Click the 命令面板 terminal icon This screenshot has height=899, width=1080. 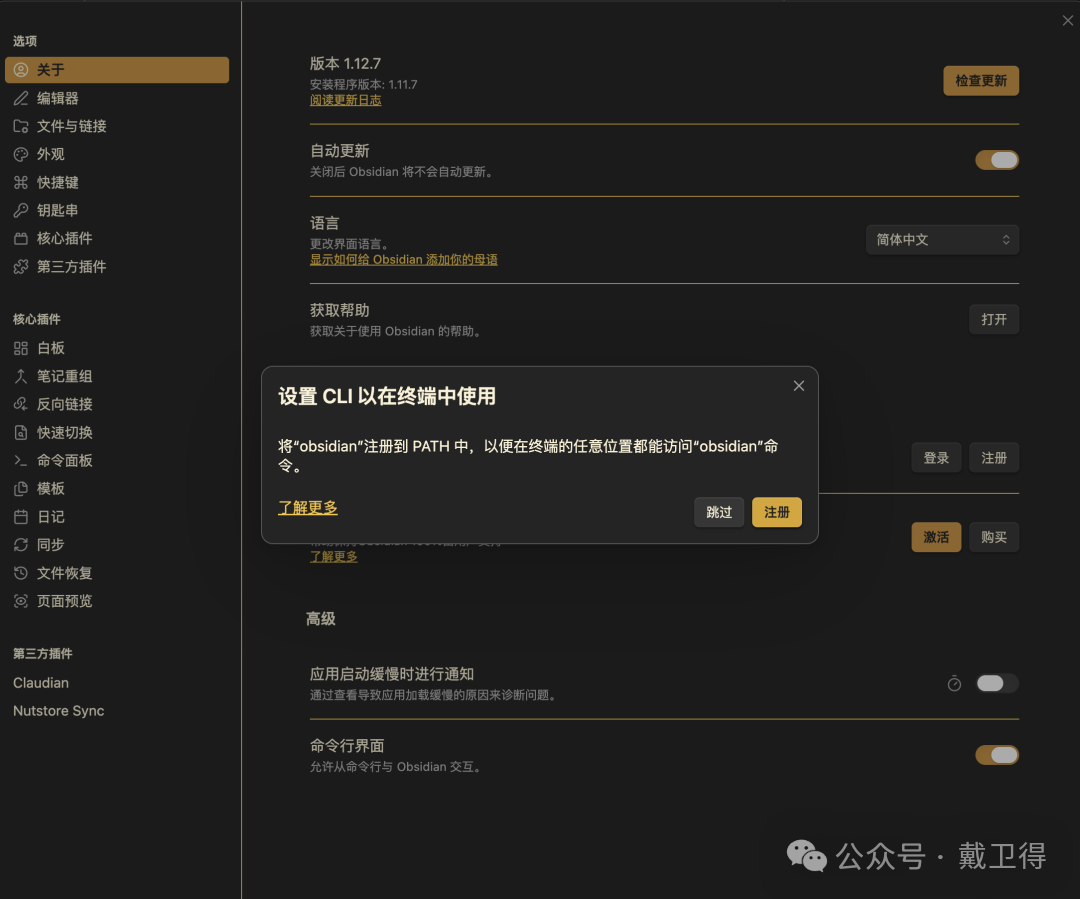click(x=21, y=460)
